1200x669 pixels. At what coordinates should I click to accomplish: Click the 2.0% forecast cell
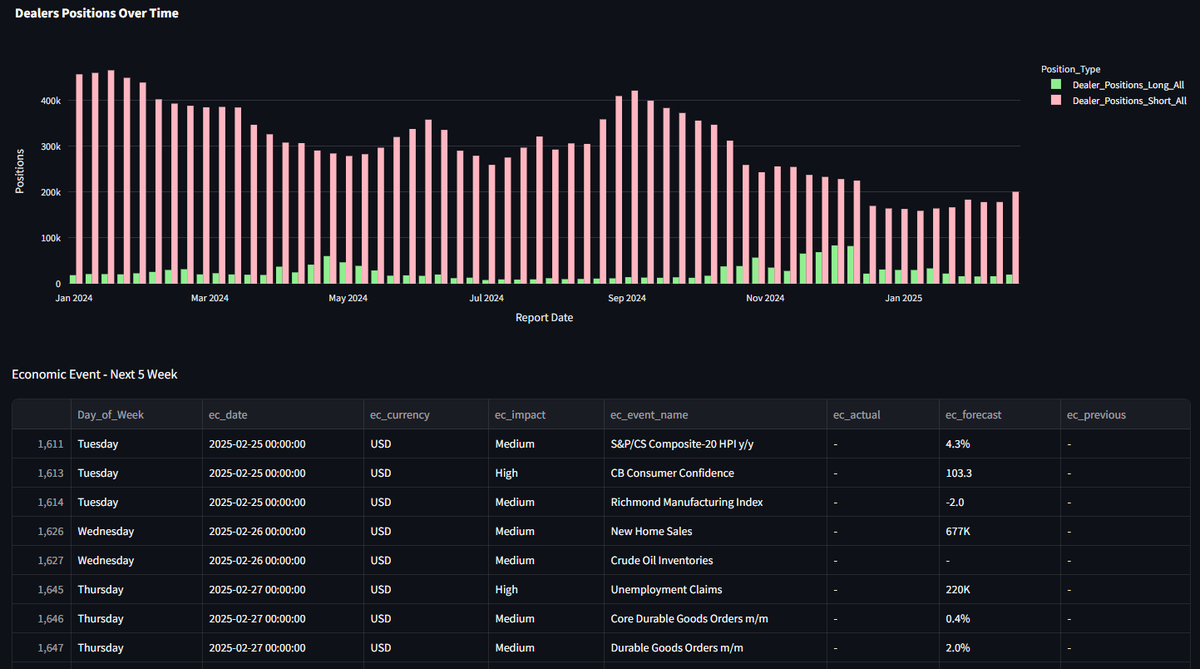point(998,648)
